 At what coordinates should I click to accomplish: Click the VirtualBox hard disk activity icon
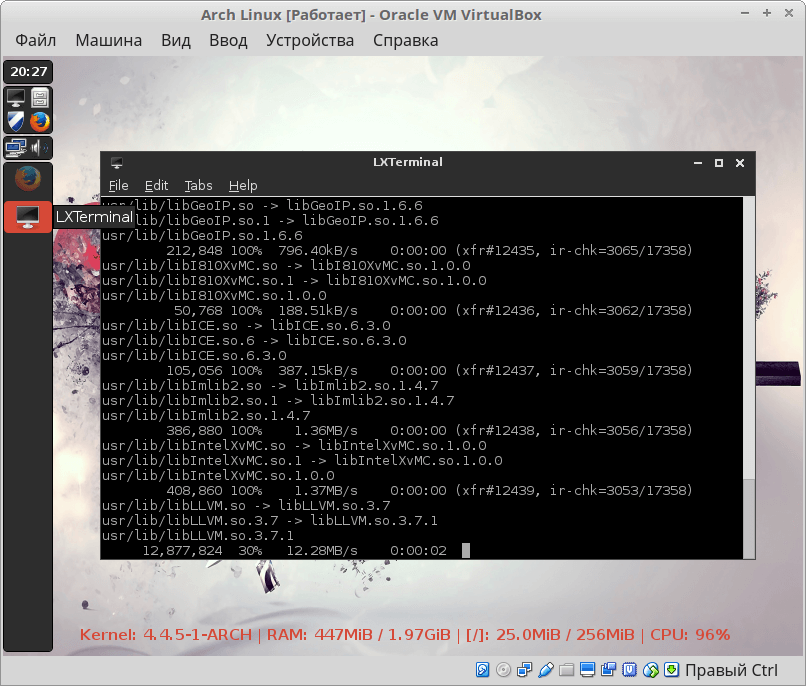click(482, 670)
